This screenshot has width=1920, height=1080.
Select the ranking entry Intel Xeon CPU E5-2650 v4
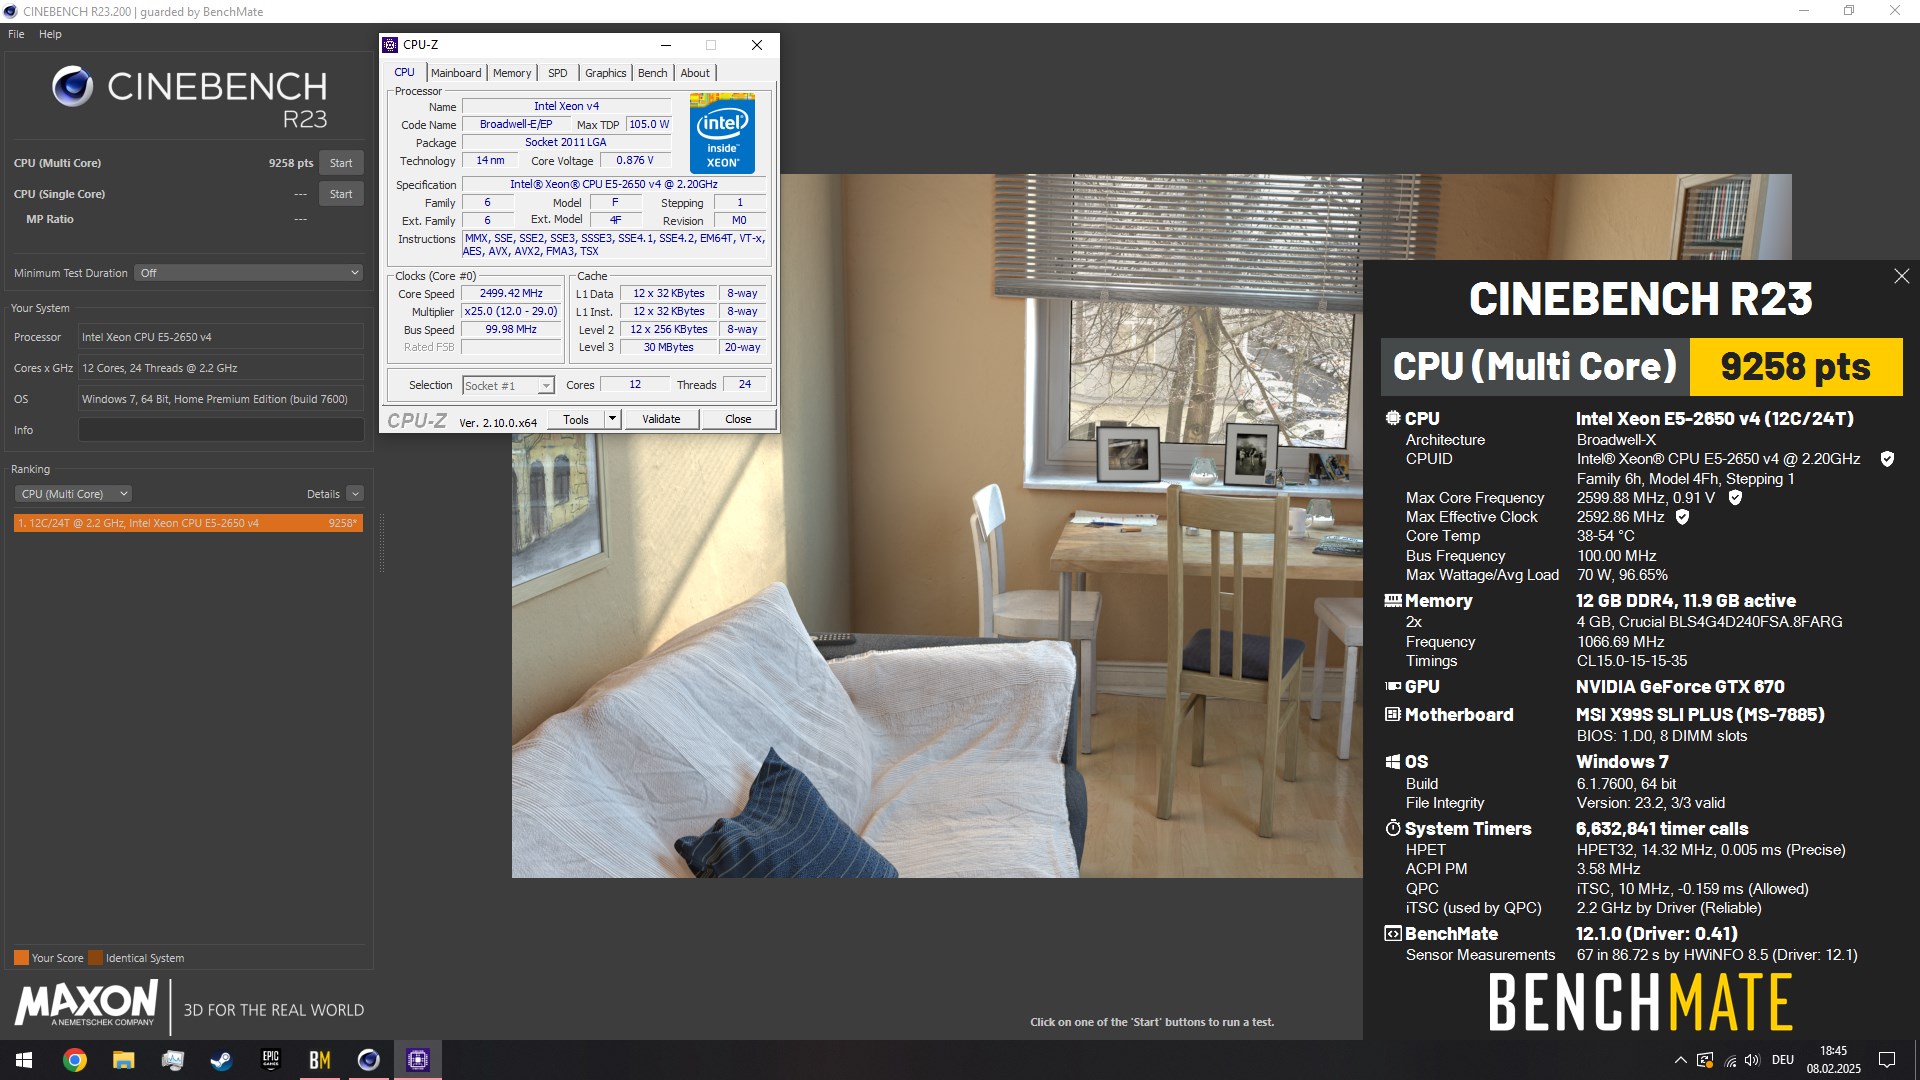pos(188,523)
